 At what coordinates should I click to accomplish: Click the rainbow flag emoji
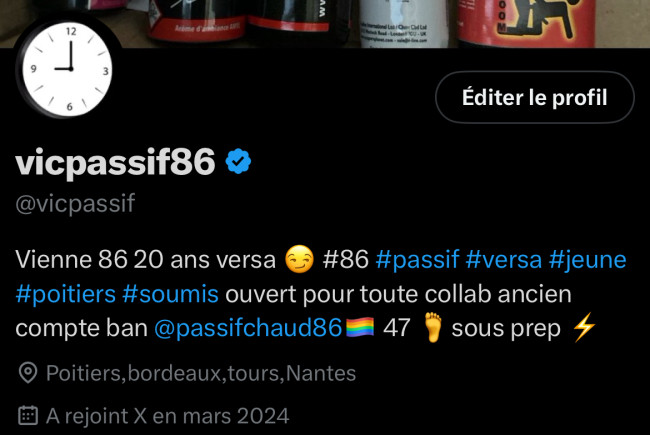[x=360, y=327]
